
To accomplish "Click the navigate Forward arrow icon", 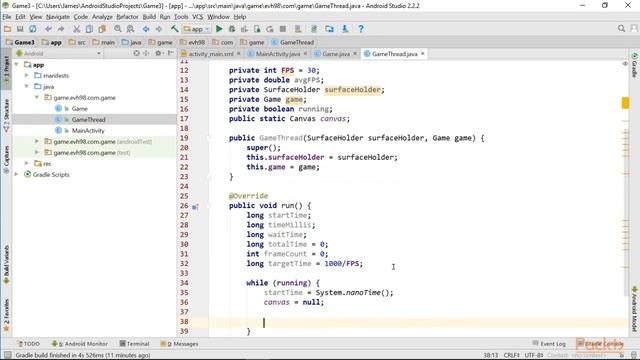I will pos(158,29).
